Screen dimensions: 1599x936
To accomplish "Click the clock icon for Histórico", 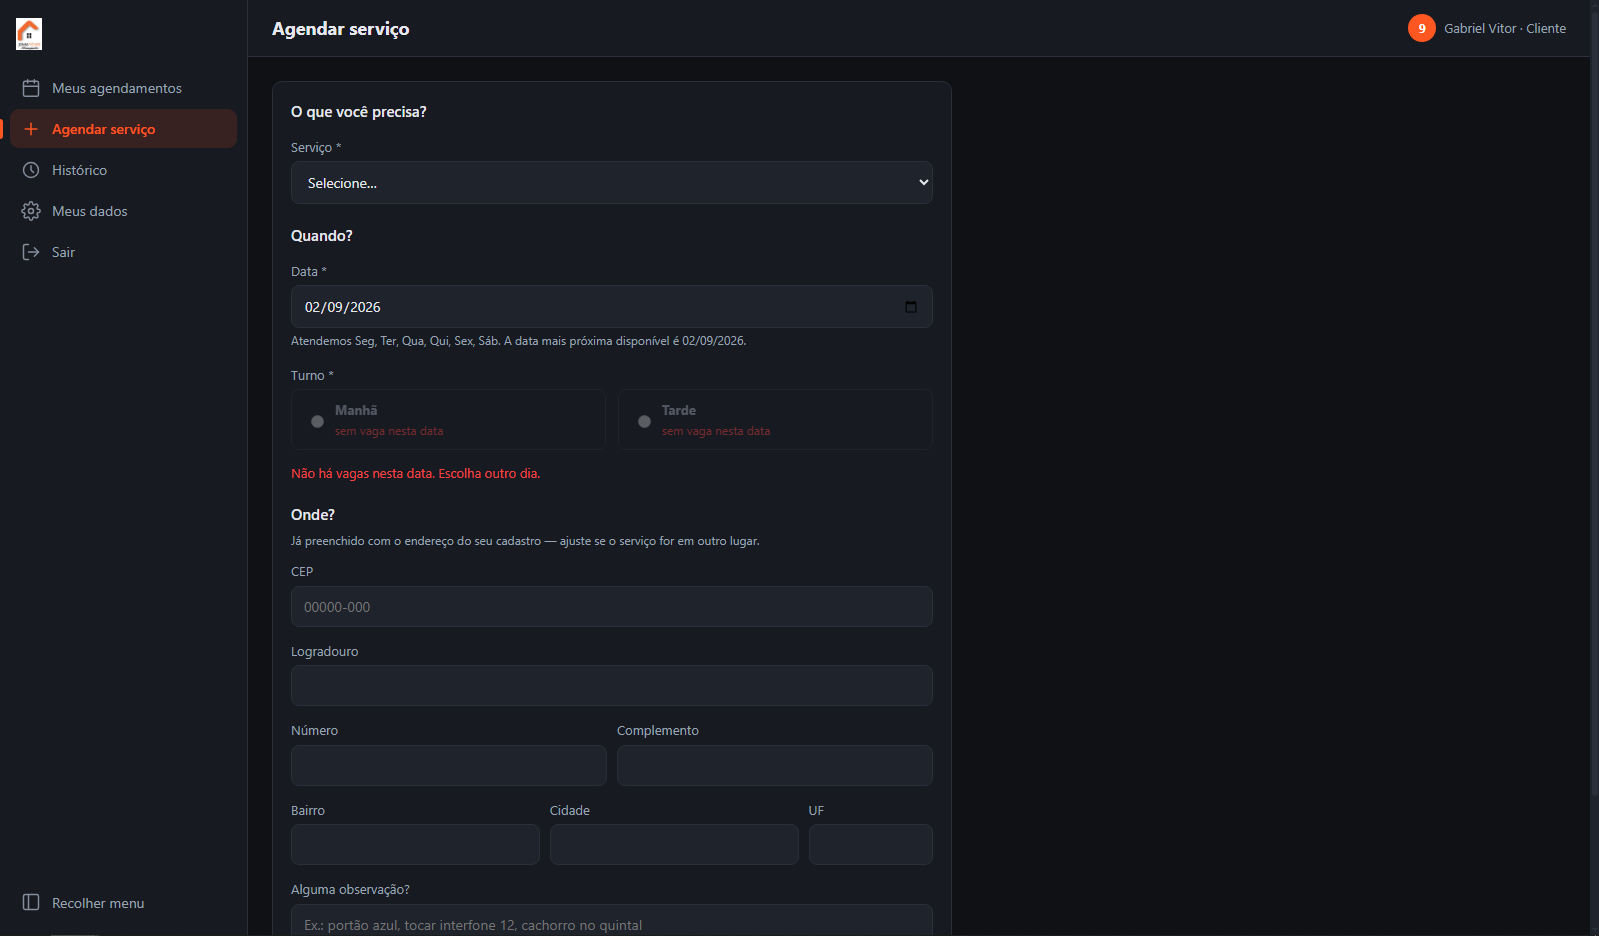I will [31, 170].
